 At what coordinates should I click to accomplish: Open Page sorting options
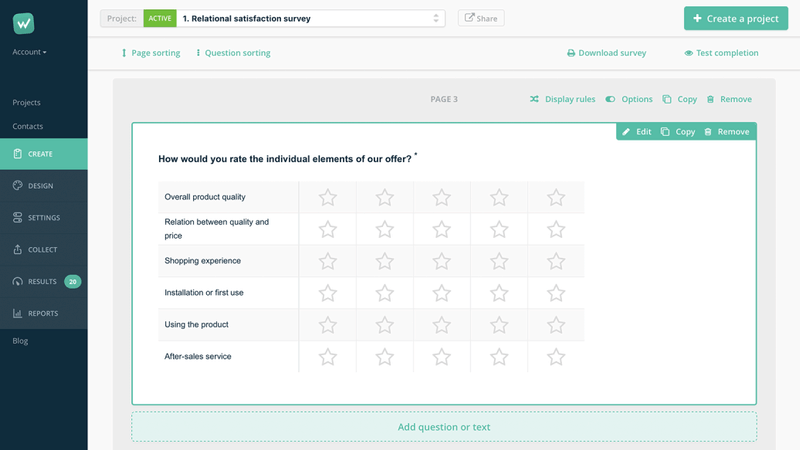pos(151,53)
